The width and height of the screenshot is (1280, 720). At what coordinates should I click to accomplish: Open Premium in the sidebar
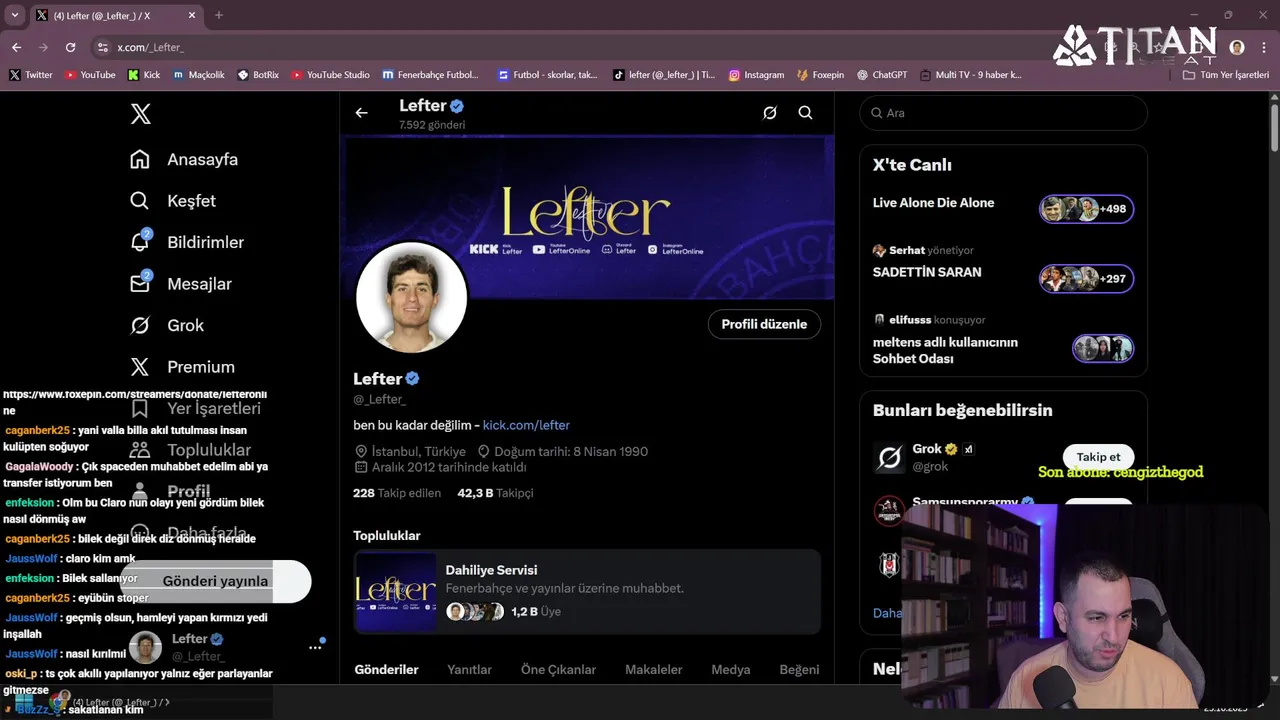[x=183, y=367]
